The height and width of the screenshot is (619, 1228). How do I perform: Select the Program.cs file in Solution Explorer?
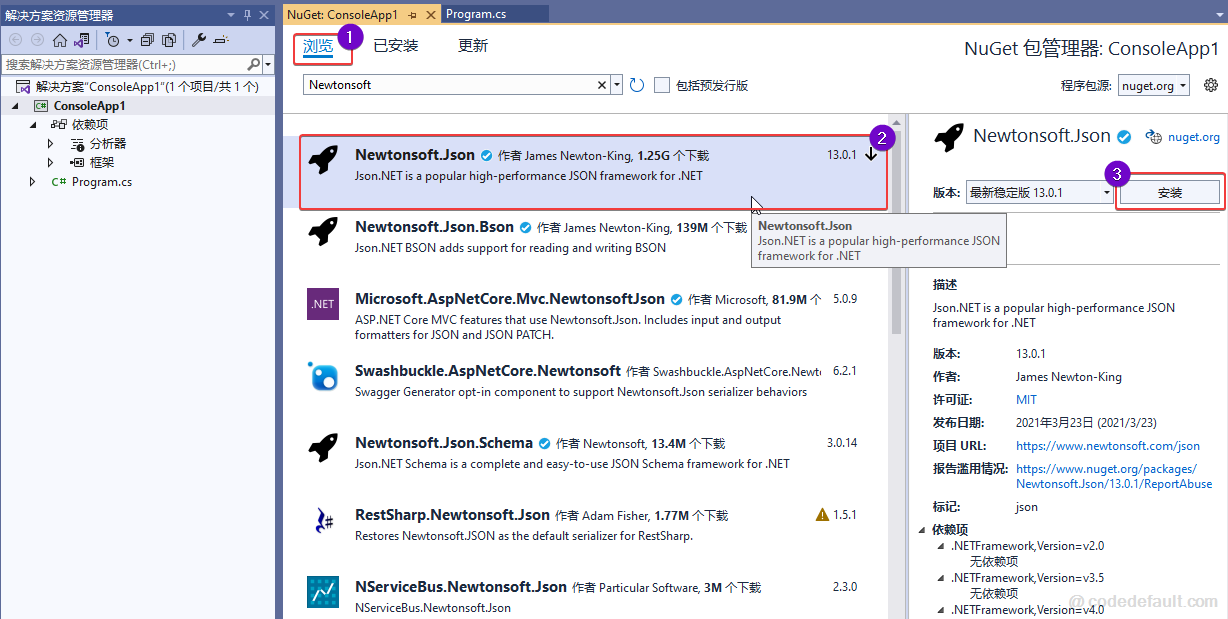(102, 182)
